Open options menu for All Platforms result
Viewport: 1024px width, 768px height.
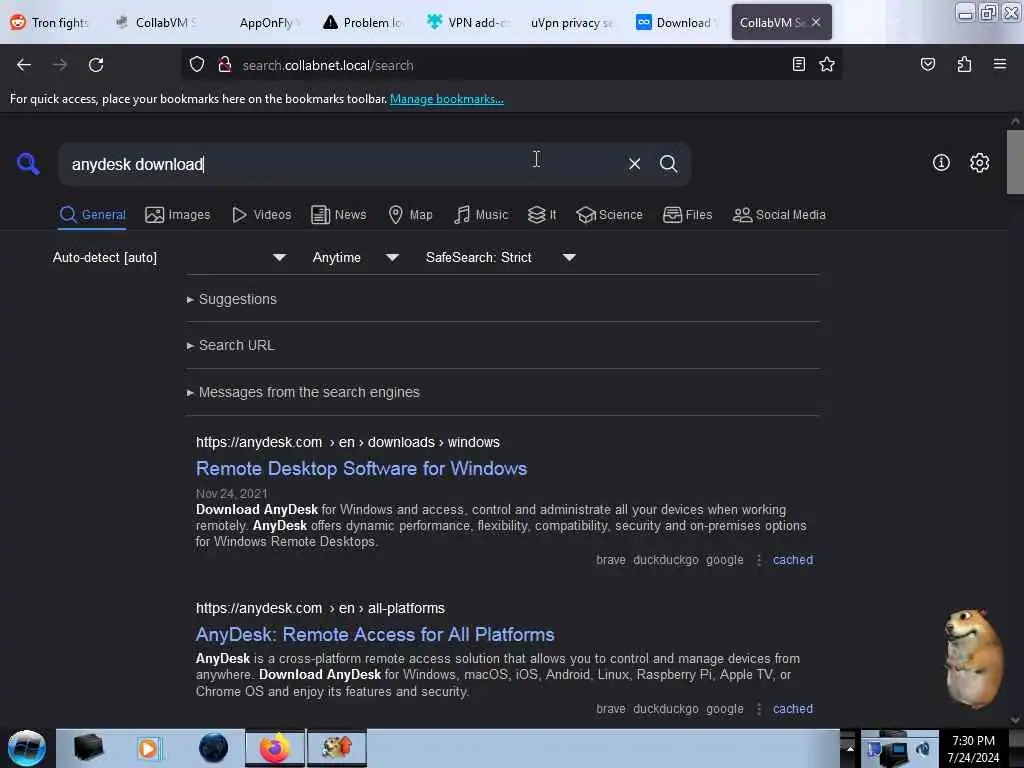pyautogui.click(x=758, y=709)
